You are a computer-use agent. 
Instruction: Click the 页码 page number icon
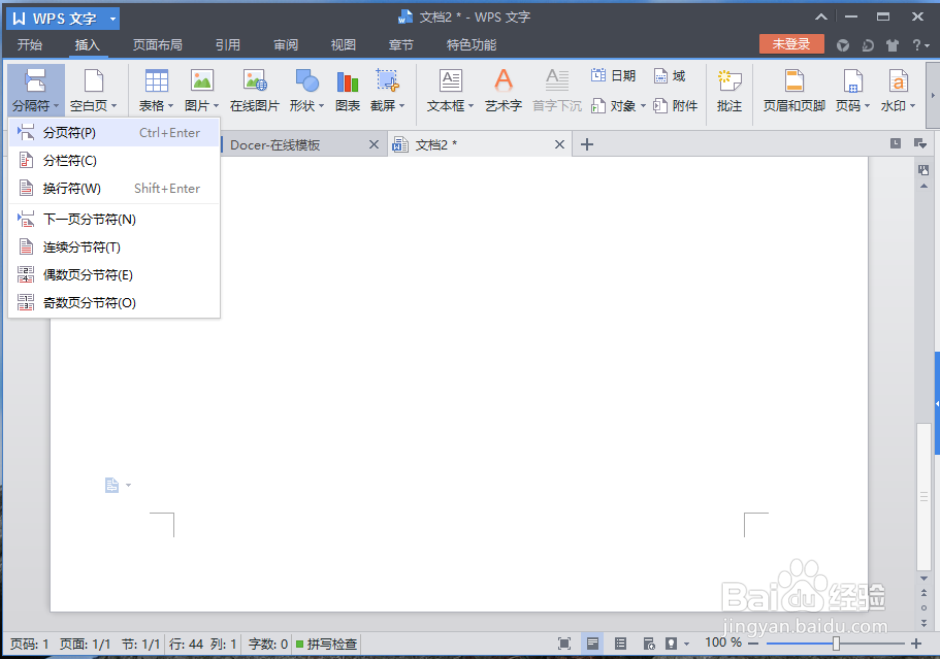point(852,82)
